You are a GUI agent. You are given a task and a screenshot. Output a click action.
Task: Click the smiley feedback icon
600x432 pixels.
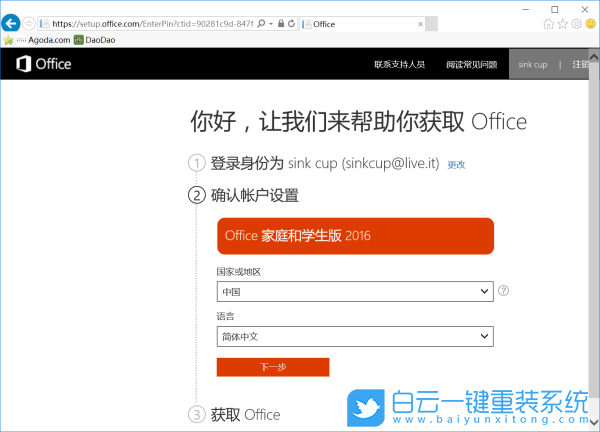tap(591, 24)
